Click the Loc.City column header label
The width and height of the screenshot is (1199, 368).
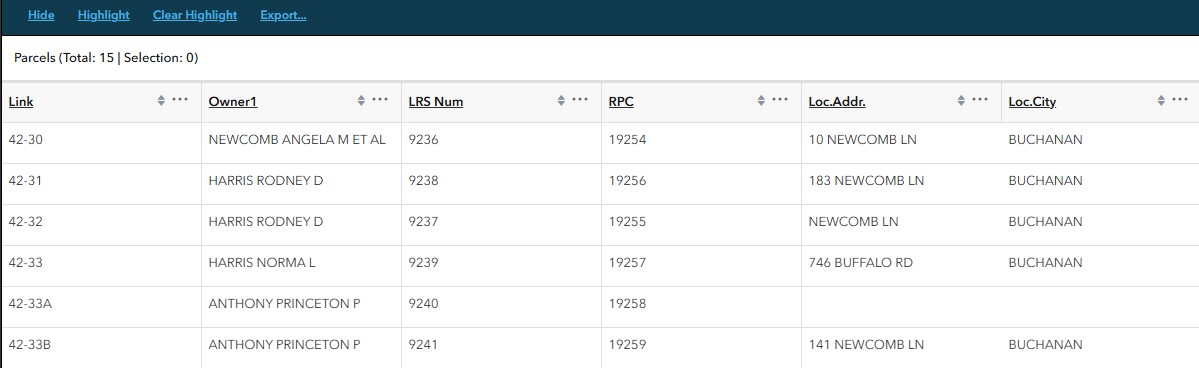(1032, 102)
